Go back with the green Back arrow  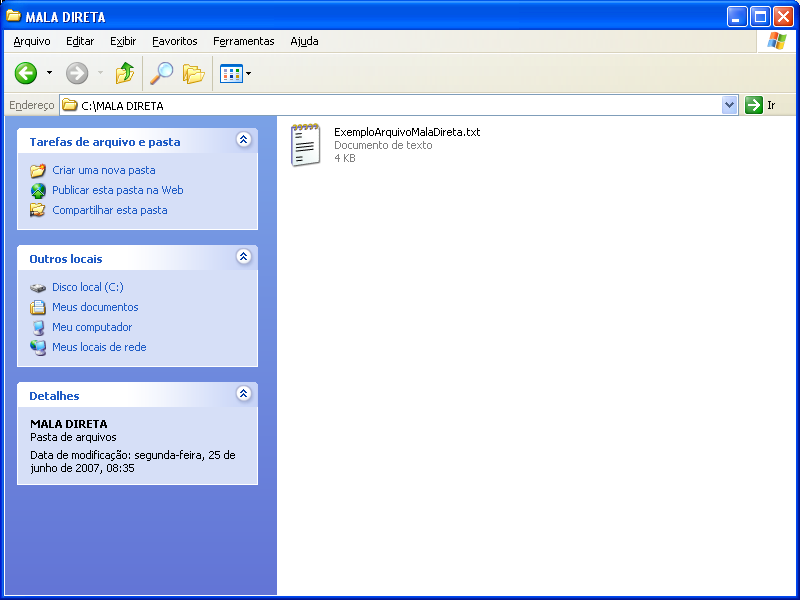(x=26, y=73)
